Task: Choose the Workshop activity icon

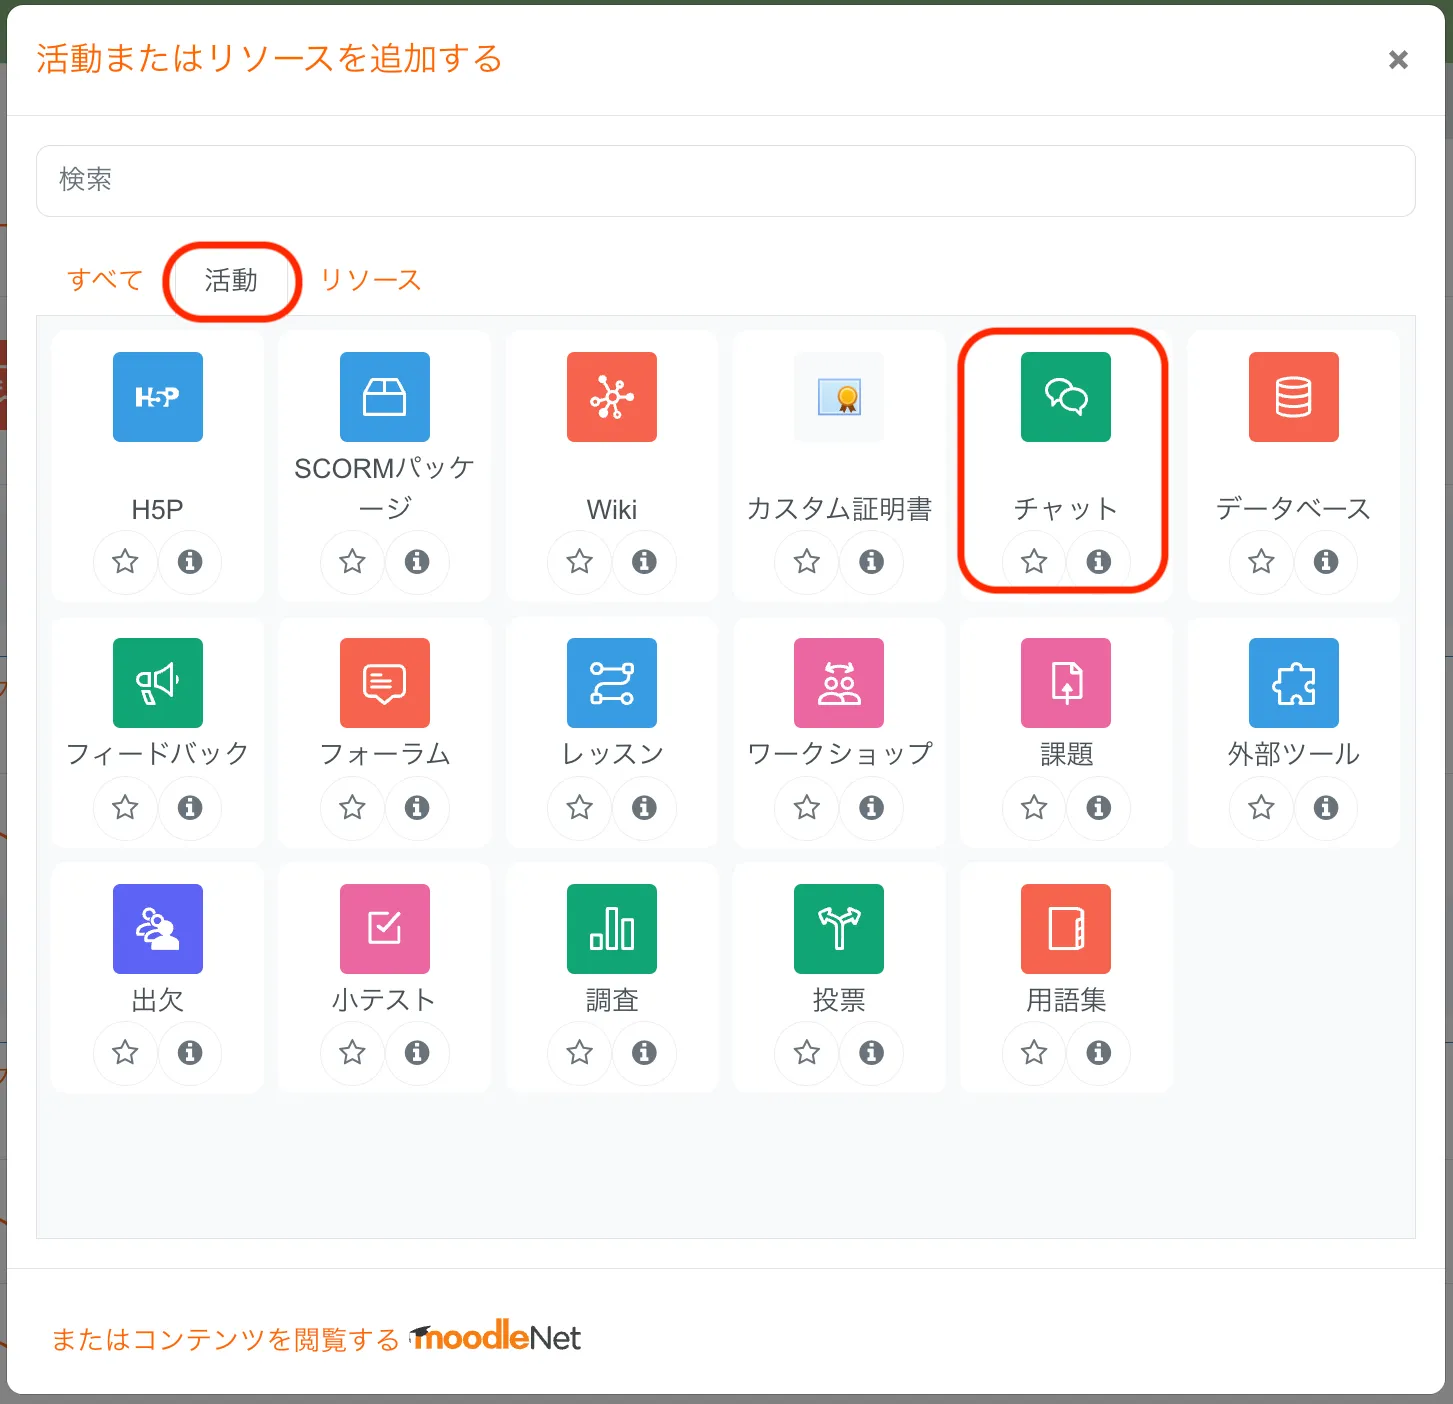Action: 839,683
